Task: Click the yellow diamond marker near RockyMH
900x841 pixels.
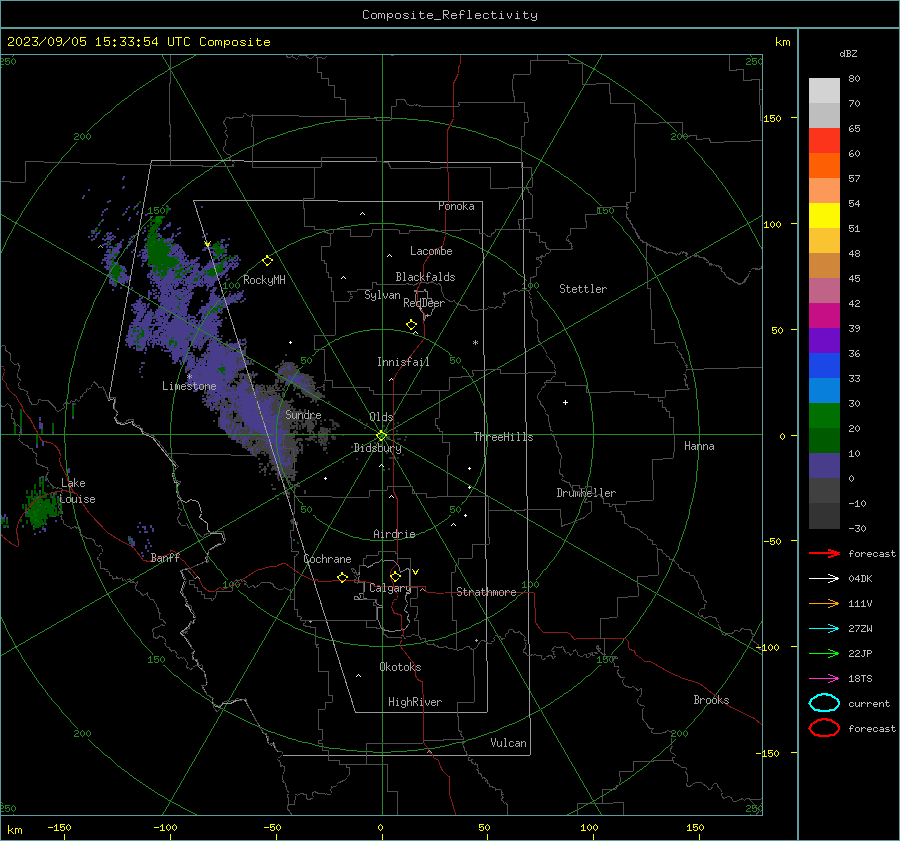Action: [x=267, y=261]
